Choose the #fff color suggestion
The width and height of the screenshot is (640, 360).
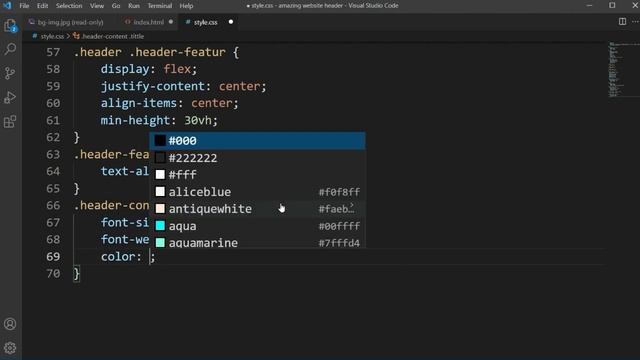tap(257, 175)
